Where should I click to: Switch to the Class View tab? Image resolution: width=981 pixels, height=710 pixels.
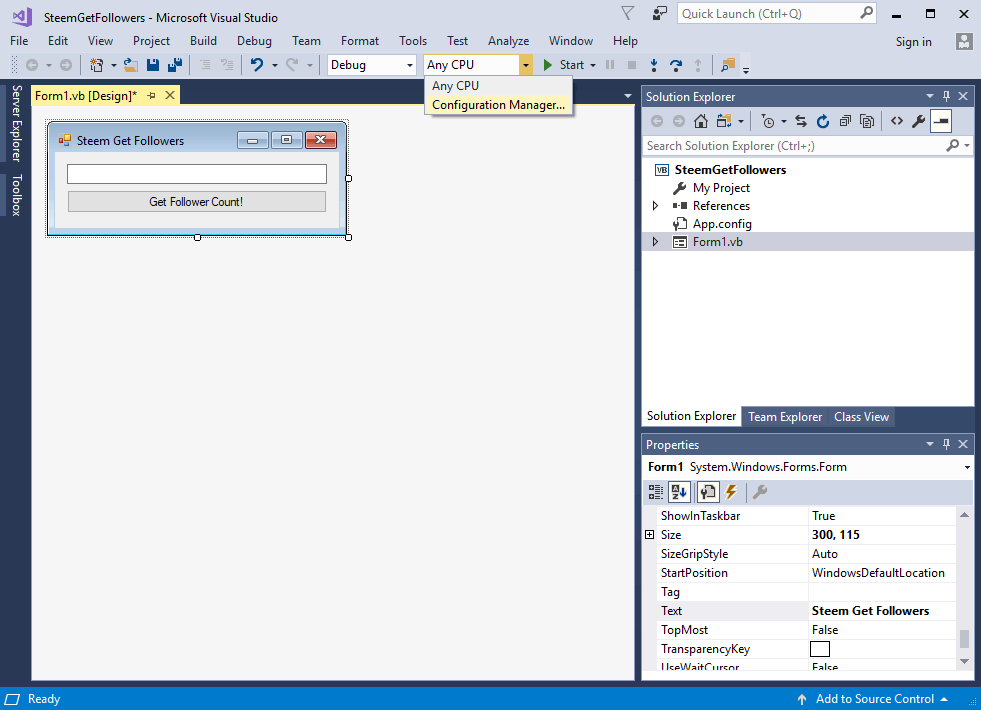(x=861, y=417)
